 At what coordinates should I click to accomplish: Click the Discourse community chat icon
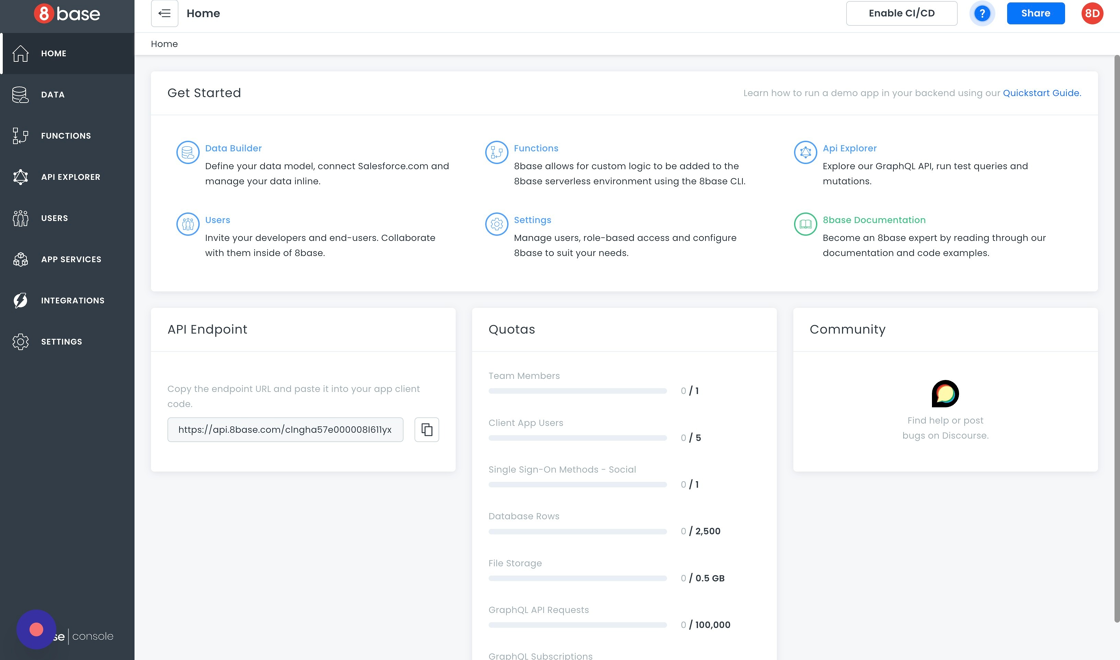945,394
